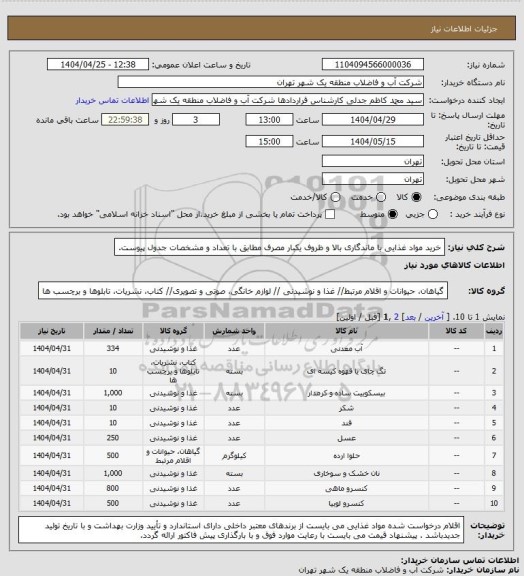Open the اطلاعات تماس خریدار link
Screen dimensions: 524x576
click(x=112, y=100)
